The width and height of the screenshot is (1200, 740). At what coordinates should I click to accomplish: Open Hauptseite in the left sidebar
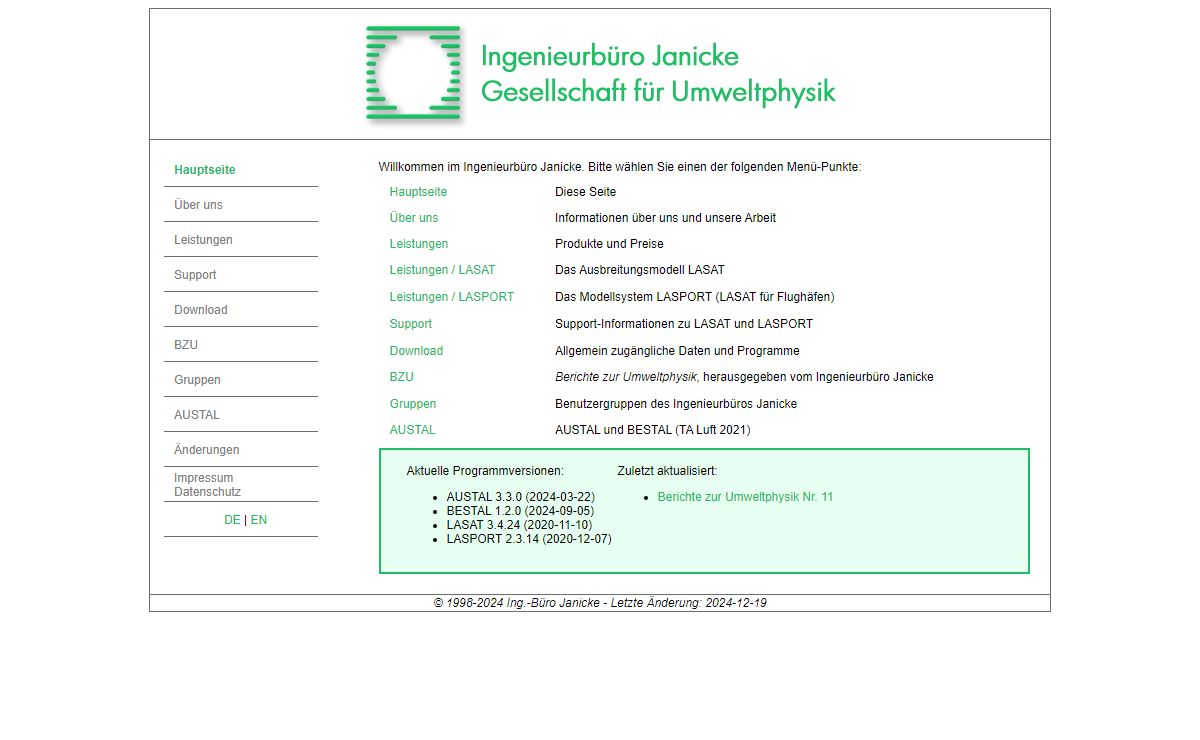(205, 170)
